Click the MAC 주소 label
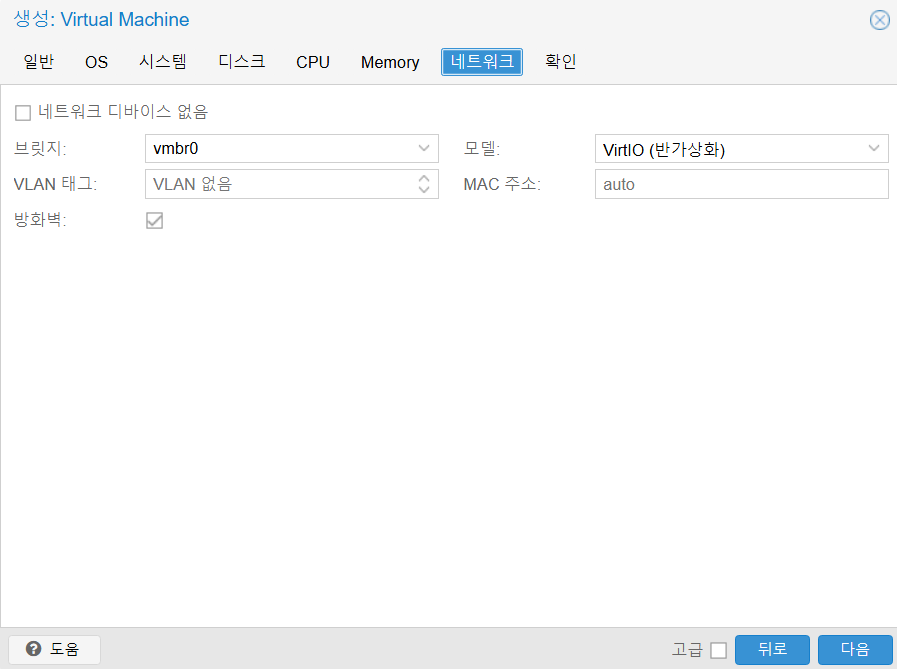This screenshot has height=669, width=897. point(502,184)
